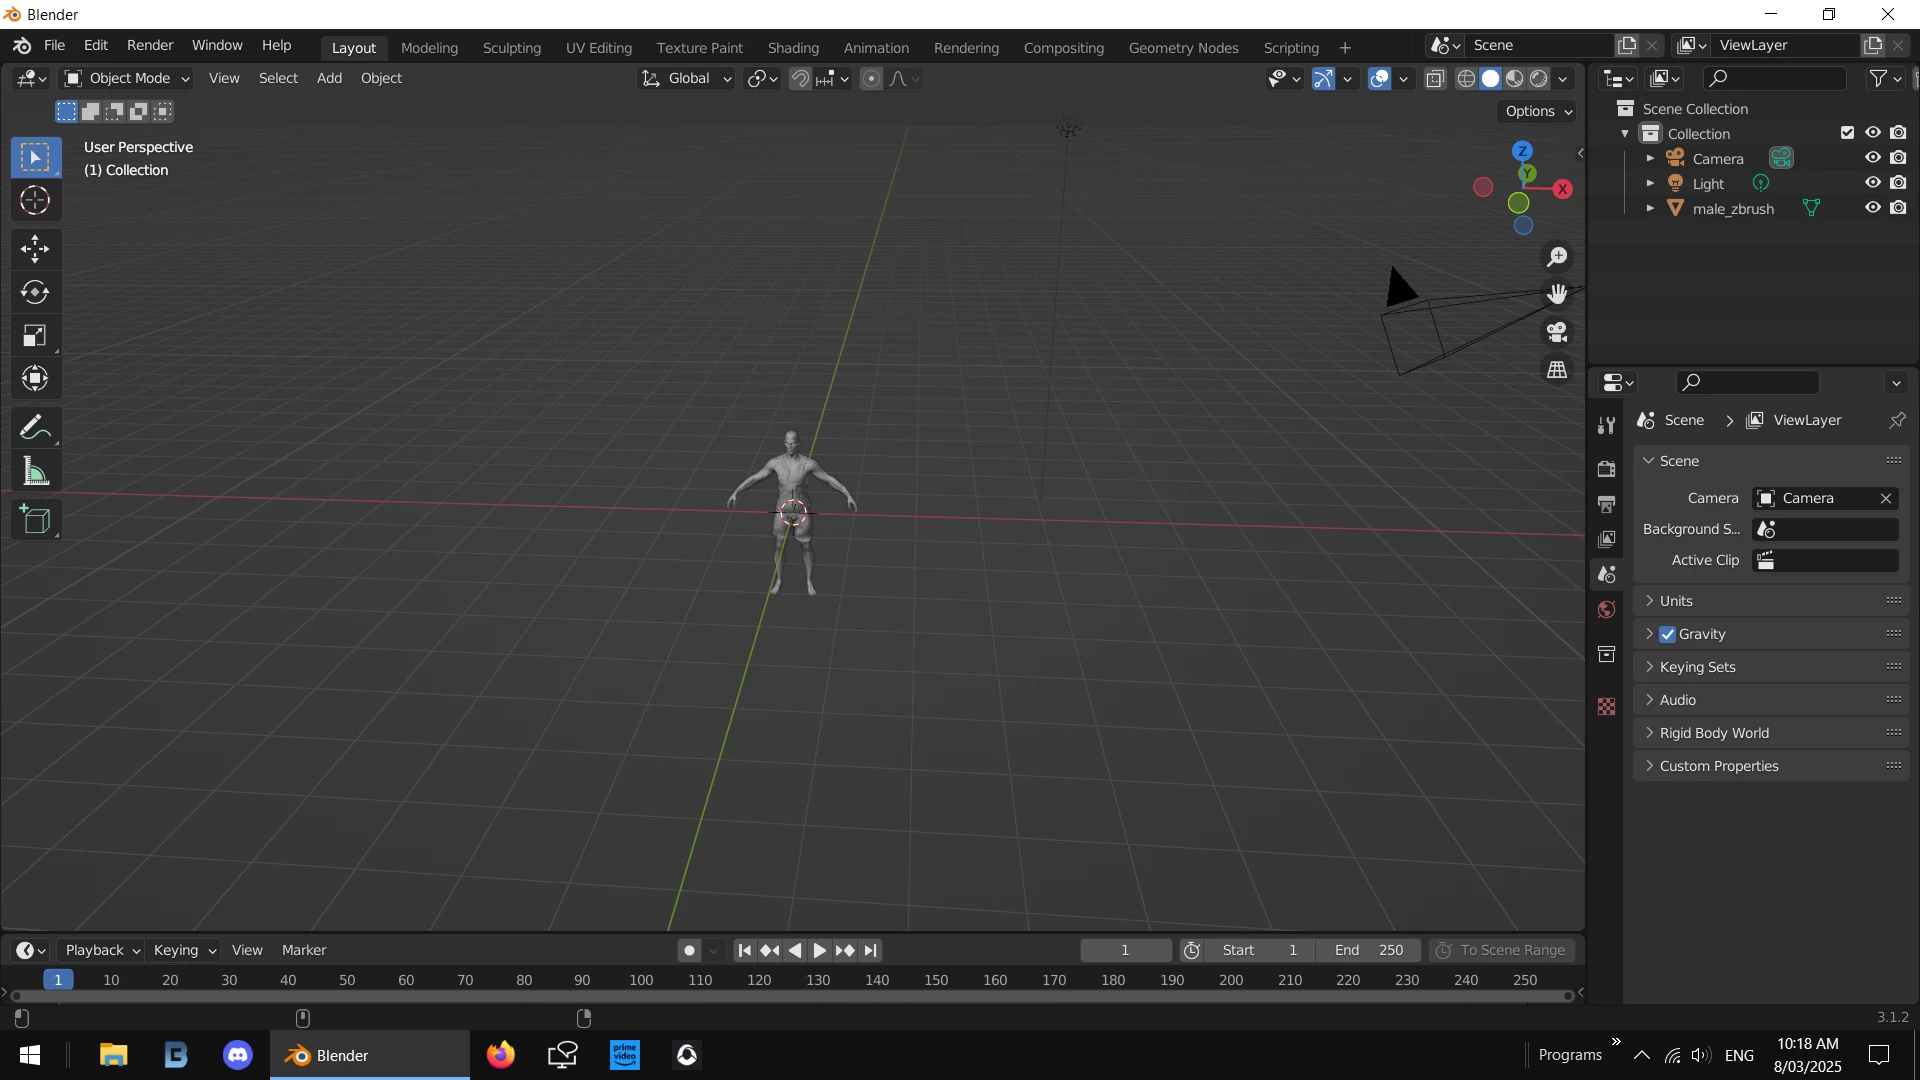The image size is (1920, 1080).
Task: Expand the Units panel
Action: pyautogui.click(x=1676, y=601)
